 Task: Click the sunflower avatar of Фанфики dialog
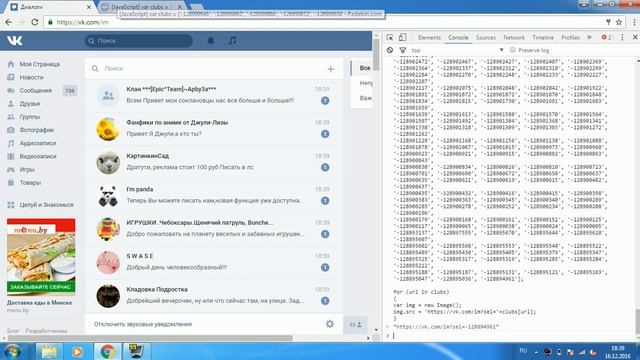click(x=108, y=129)
